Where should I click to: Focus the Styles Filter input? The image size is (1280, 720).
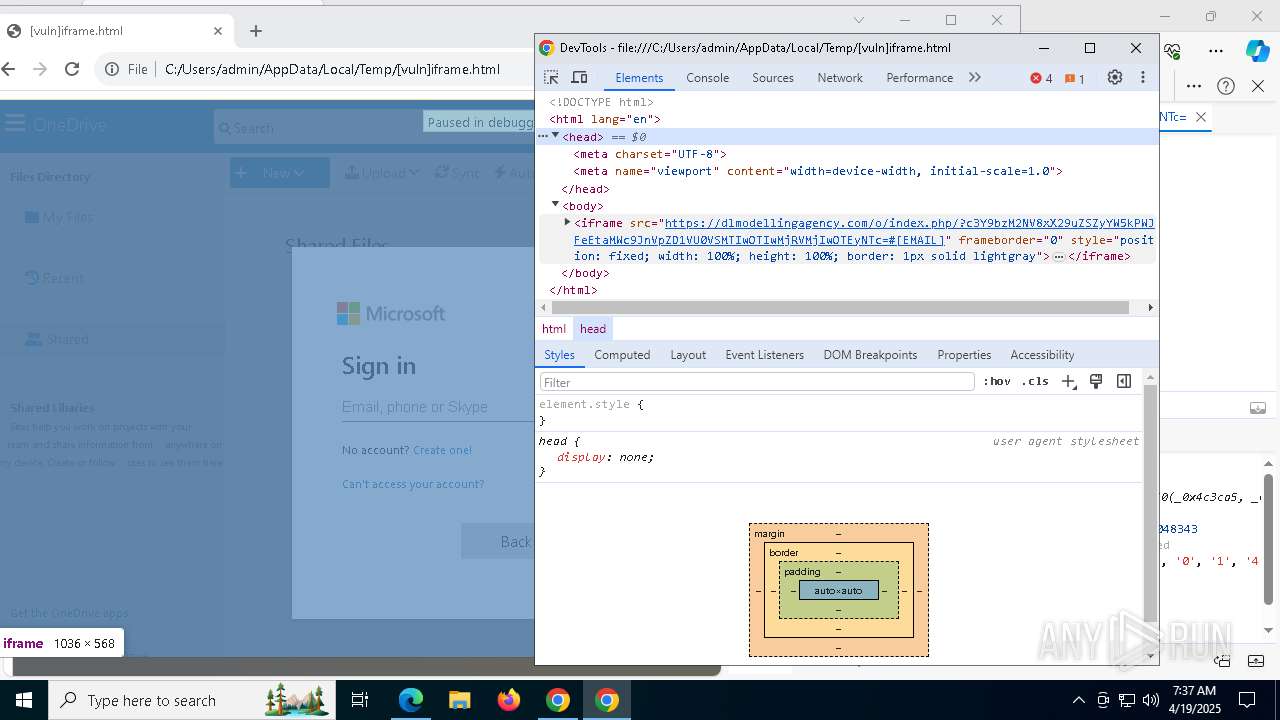pyautogui.click(x=757, y=382)
